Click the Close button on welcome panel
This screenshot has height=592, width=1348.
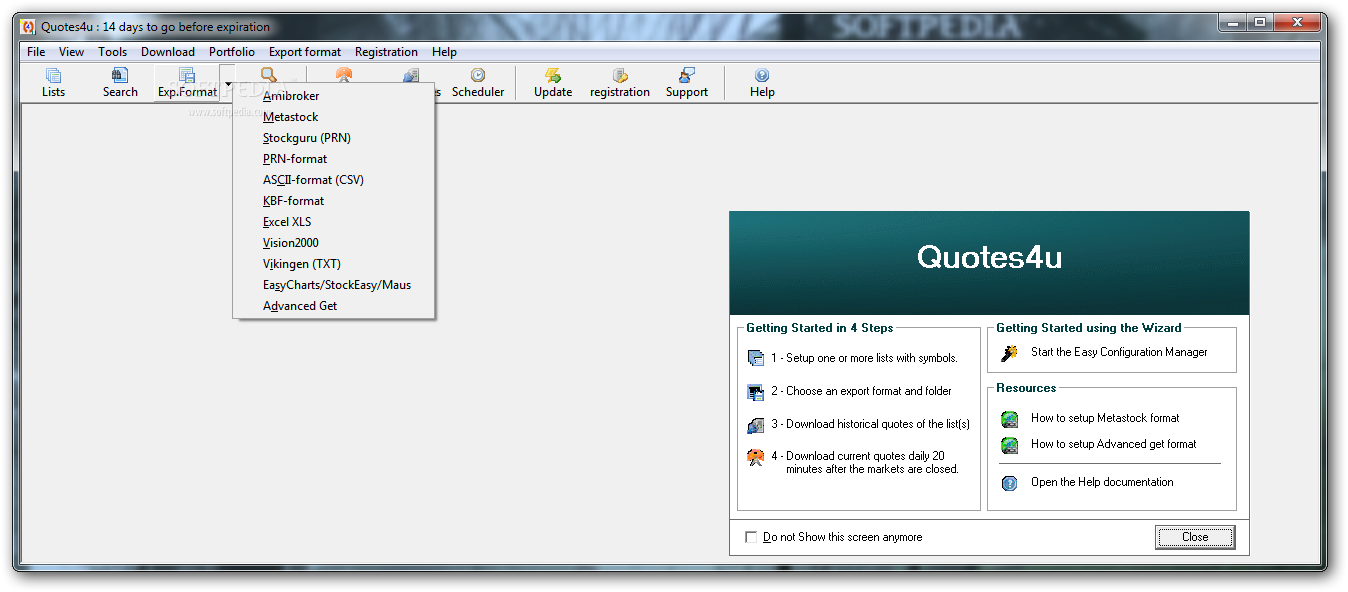(1195, 537)
